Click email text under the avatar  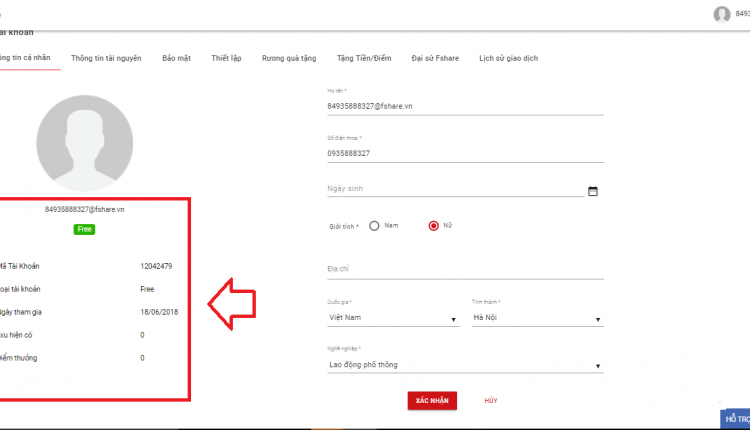[85, 209]
